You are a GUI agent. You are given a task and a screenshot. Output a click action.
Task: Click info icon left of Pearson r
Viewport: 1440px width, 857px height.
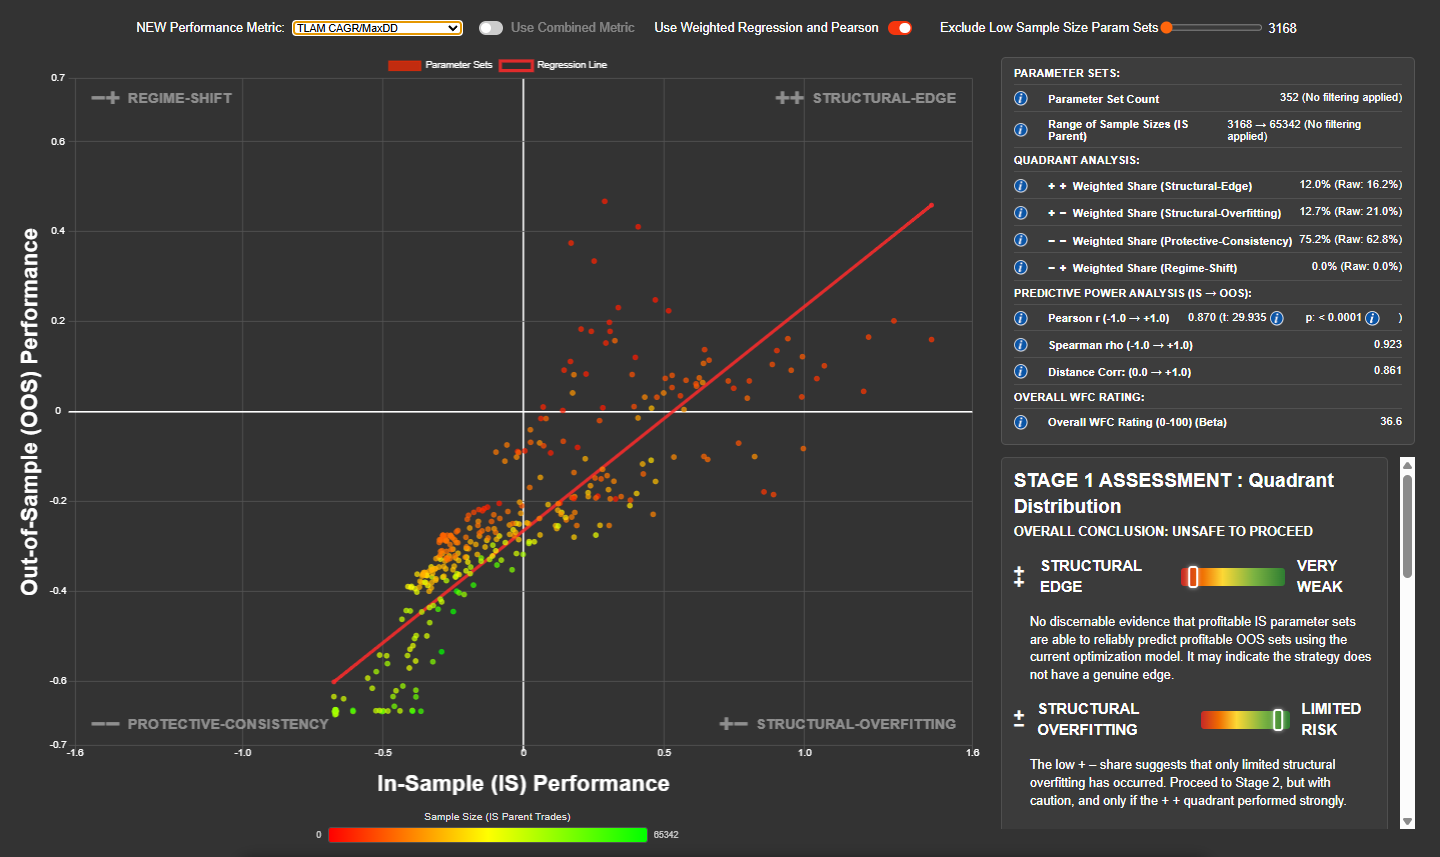click(x=1021, y=318)
